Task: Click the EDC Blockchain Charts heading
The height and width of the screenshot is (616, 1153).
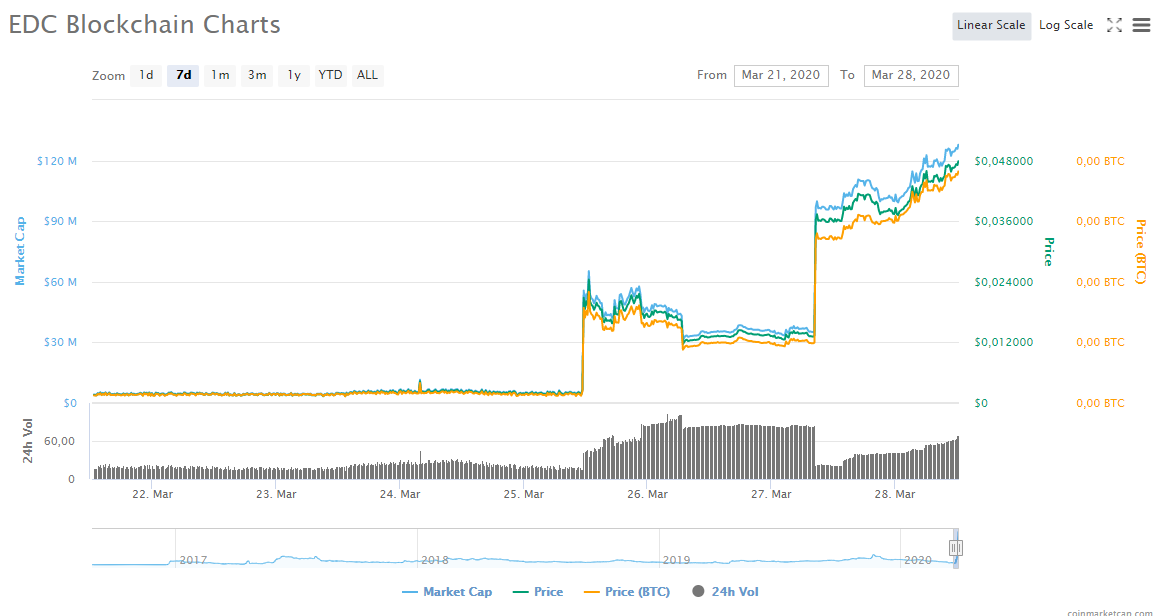Action: pyautogui.click(x=145, y=24)
